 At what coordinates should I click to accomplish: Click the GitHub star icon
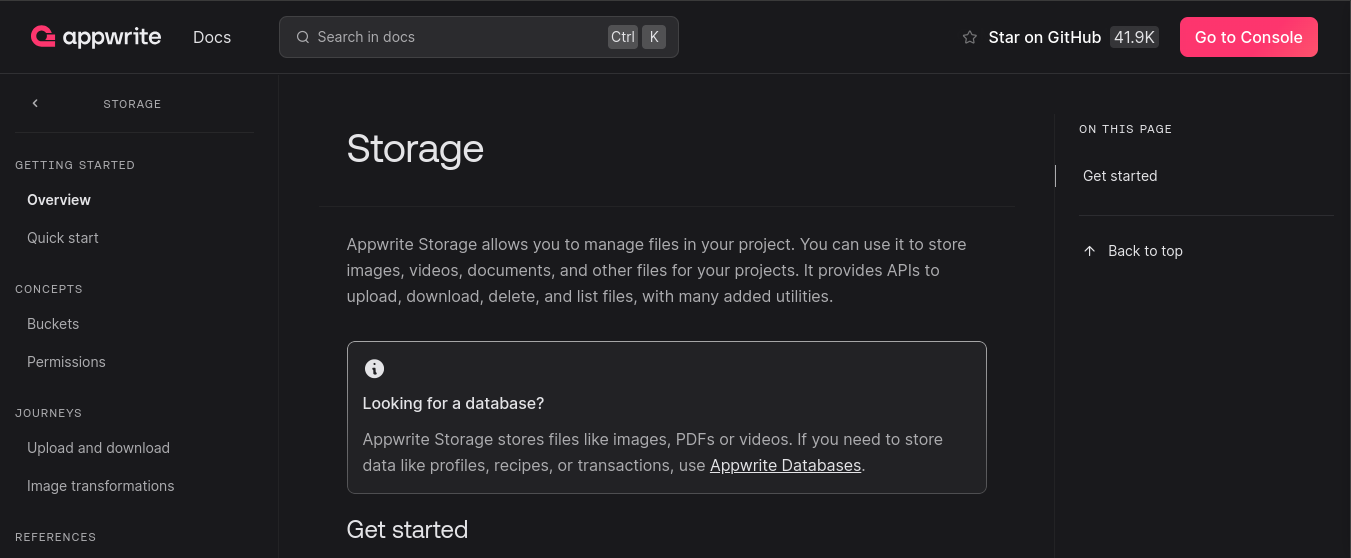click(969, 37)
